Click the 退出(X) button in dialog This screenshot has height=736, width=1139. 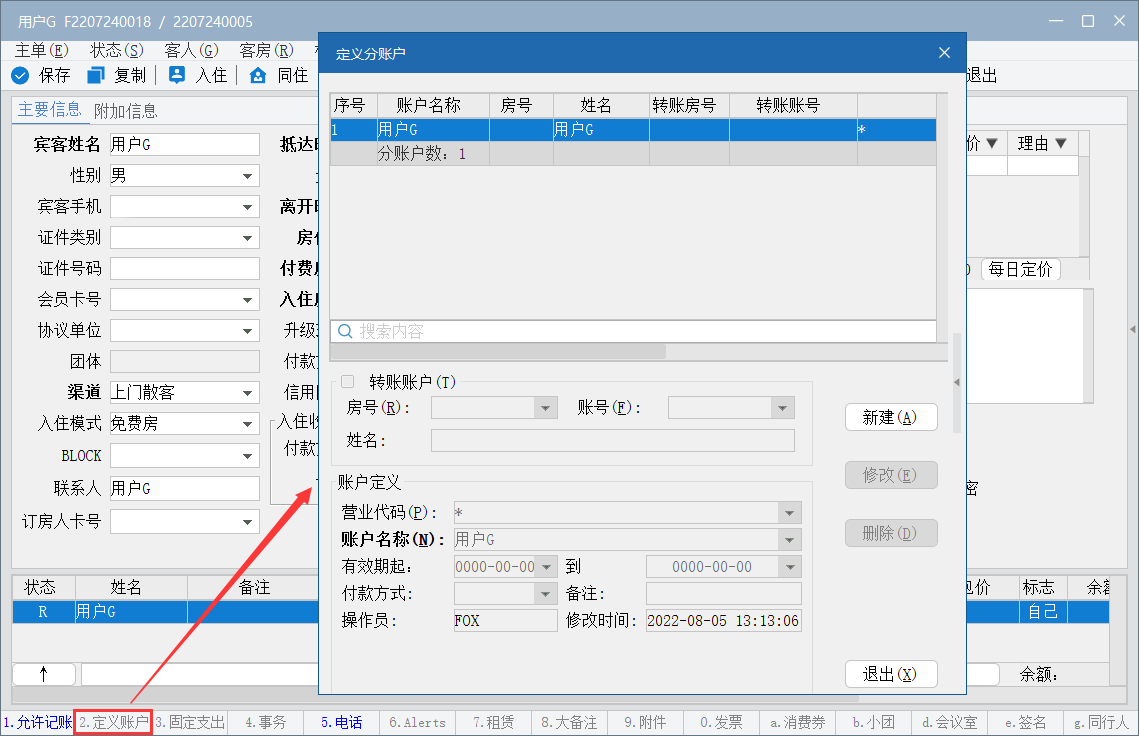point(890,674)
